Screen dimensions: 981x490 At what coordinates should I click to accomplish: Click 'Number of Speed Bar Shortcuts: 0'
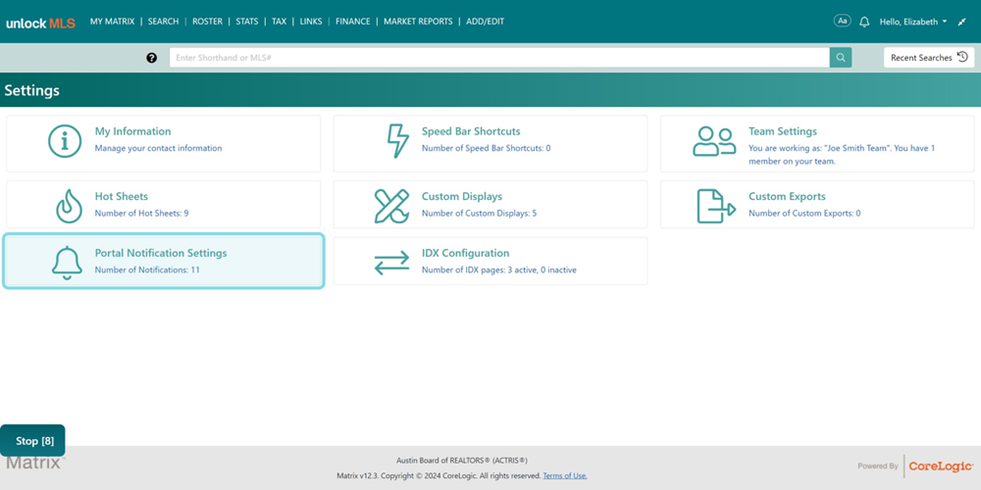coord(486,148)
